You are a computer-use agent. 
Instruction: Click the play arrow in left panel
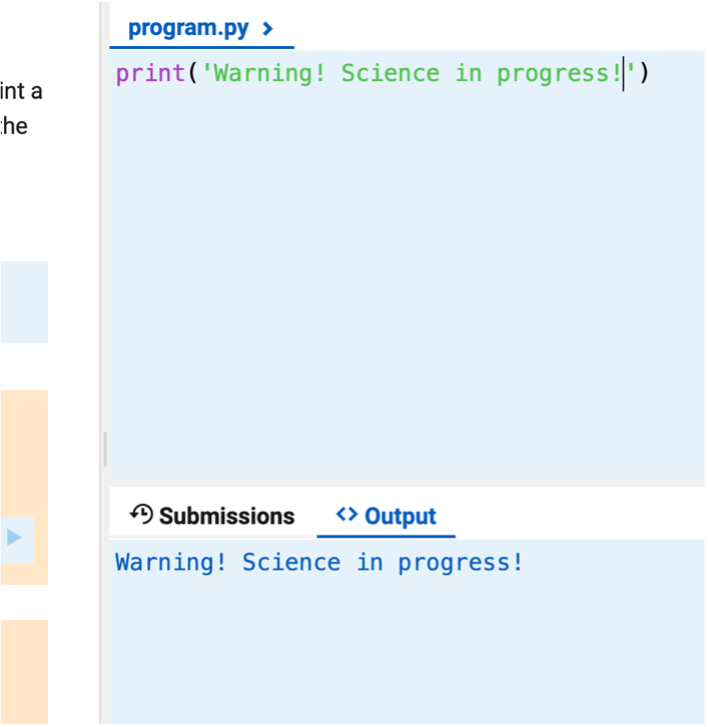14,538
